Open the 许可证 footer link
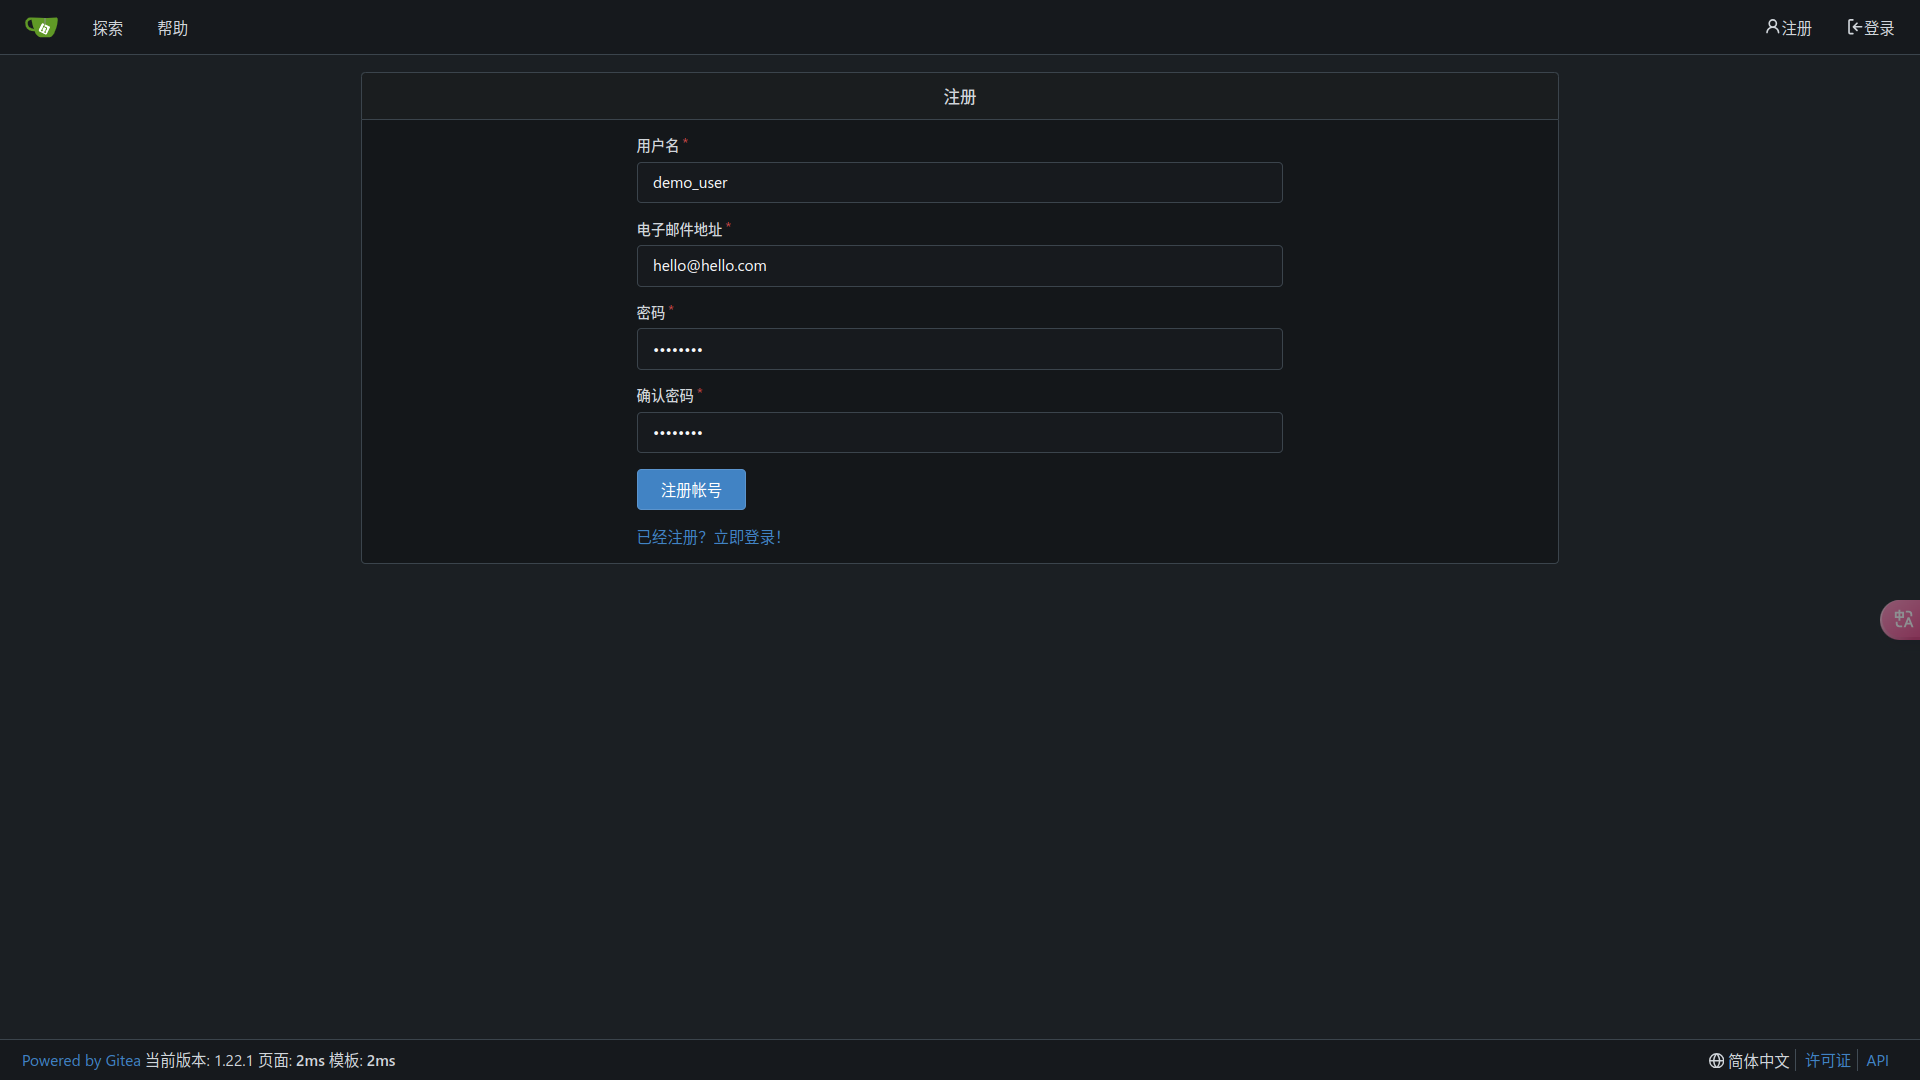1920x1080 pixels. (x=1828, y=1061)
